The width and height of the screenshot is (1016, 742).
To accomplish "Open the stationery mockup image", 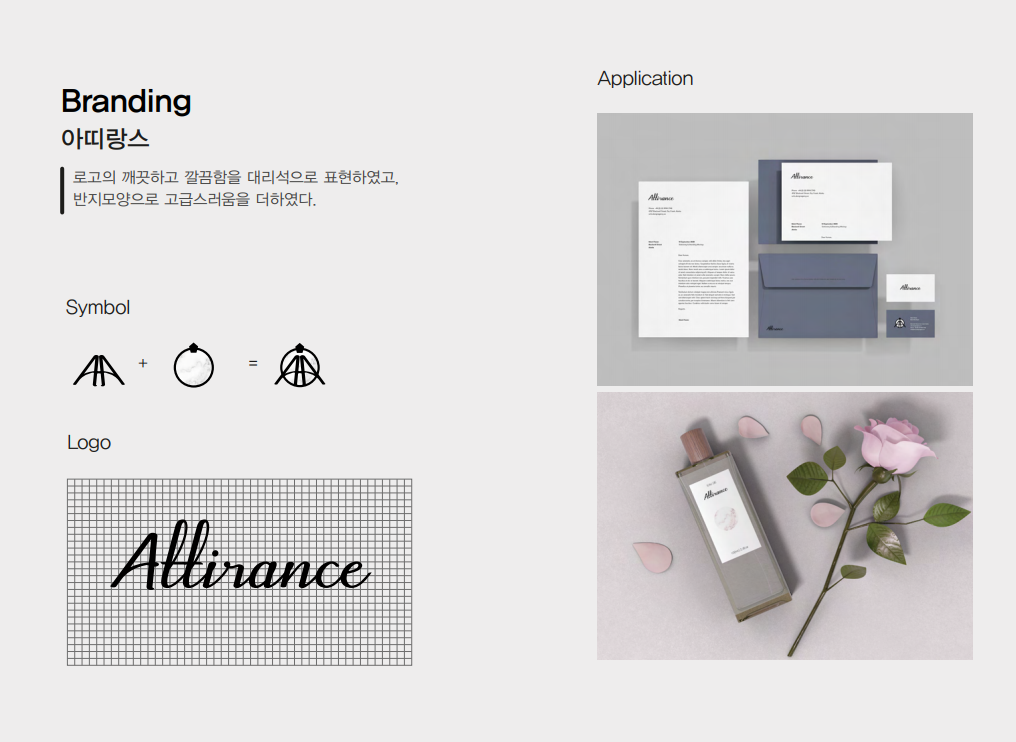I will pyautogui.click(x=784, y=249).
